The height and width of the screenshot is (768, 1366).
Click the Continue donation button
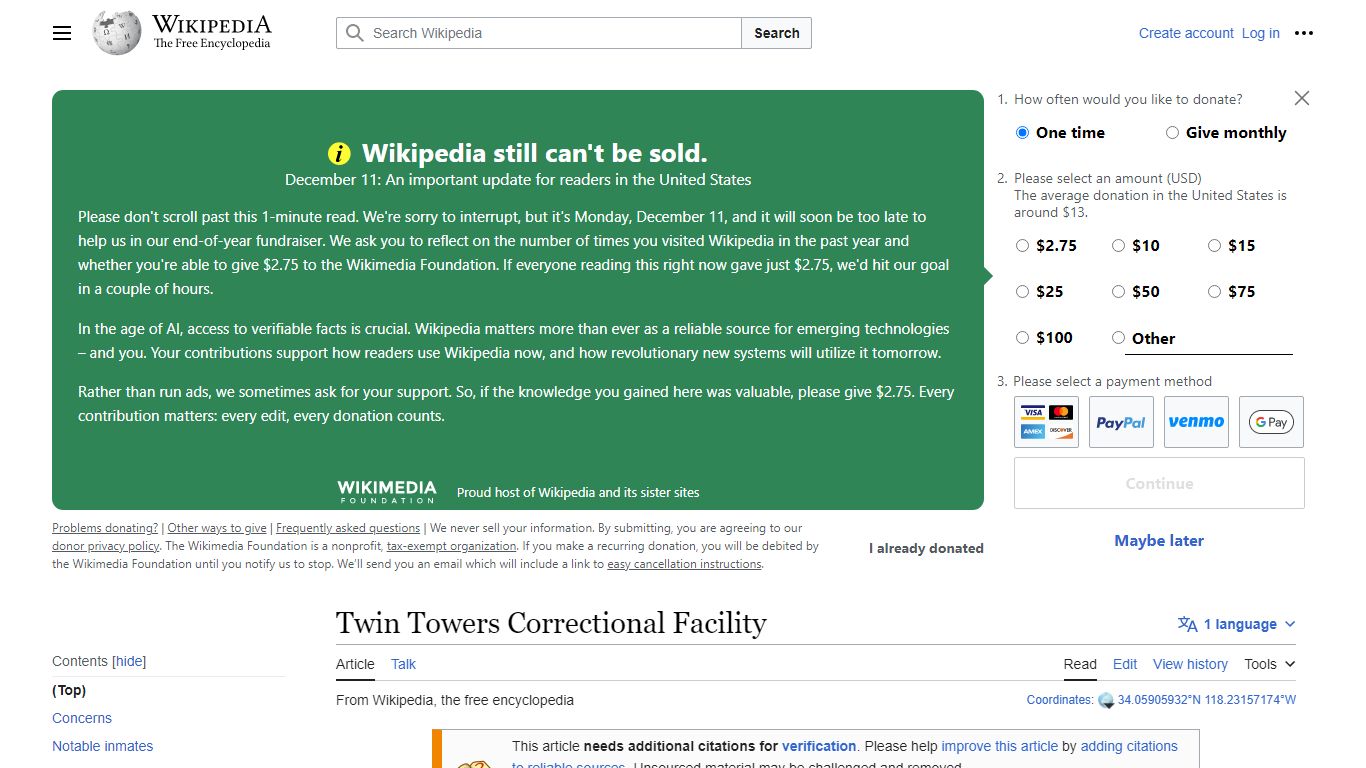click(x=1159, y=483)
